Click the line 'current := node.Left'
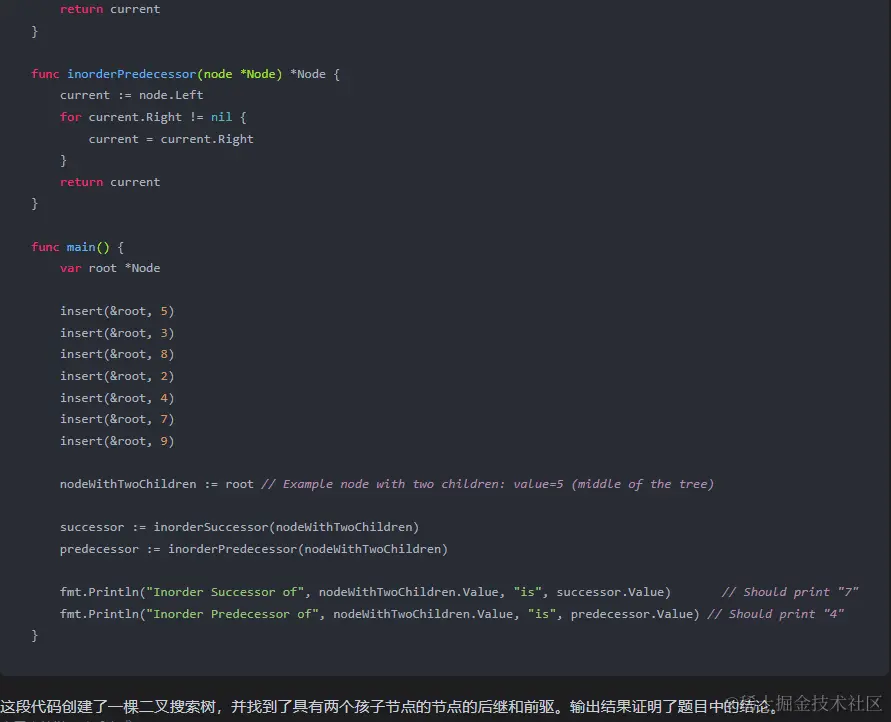891x722 pixels. click(x=131, y=95)
